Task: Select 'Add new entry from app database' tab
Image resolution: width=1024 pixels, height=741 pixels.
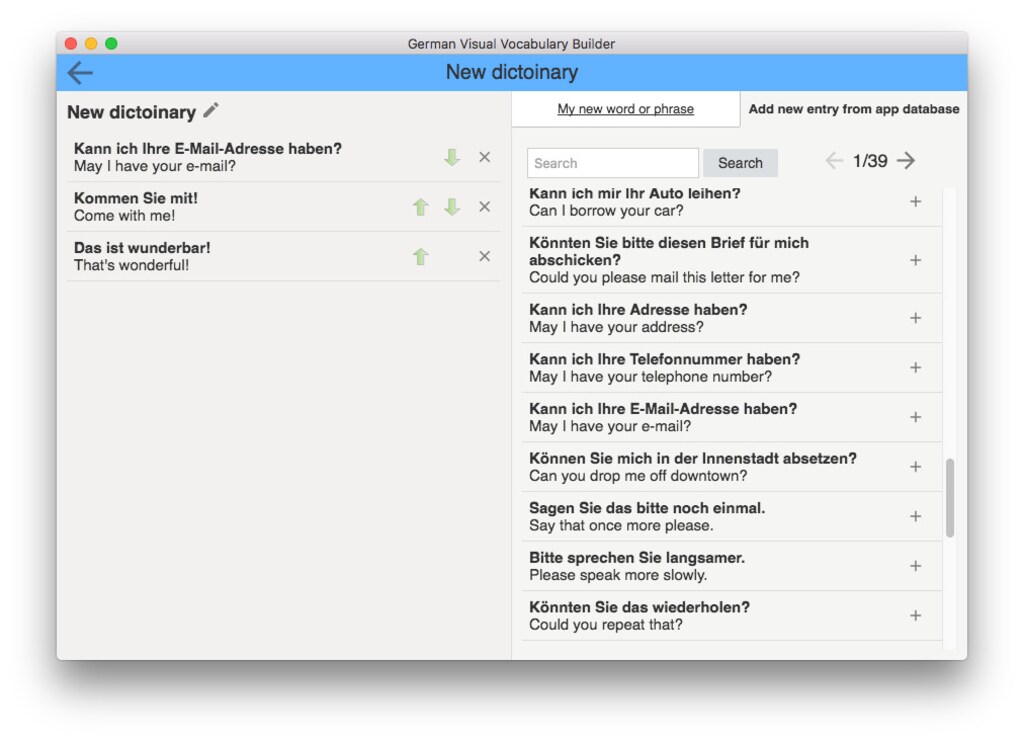Action: point(854,109)
